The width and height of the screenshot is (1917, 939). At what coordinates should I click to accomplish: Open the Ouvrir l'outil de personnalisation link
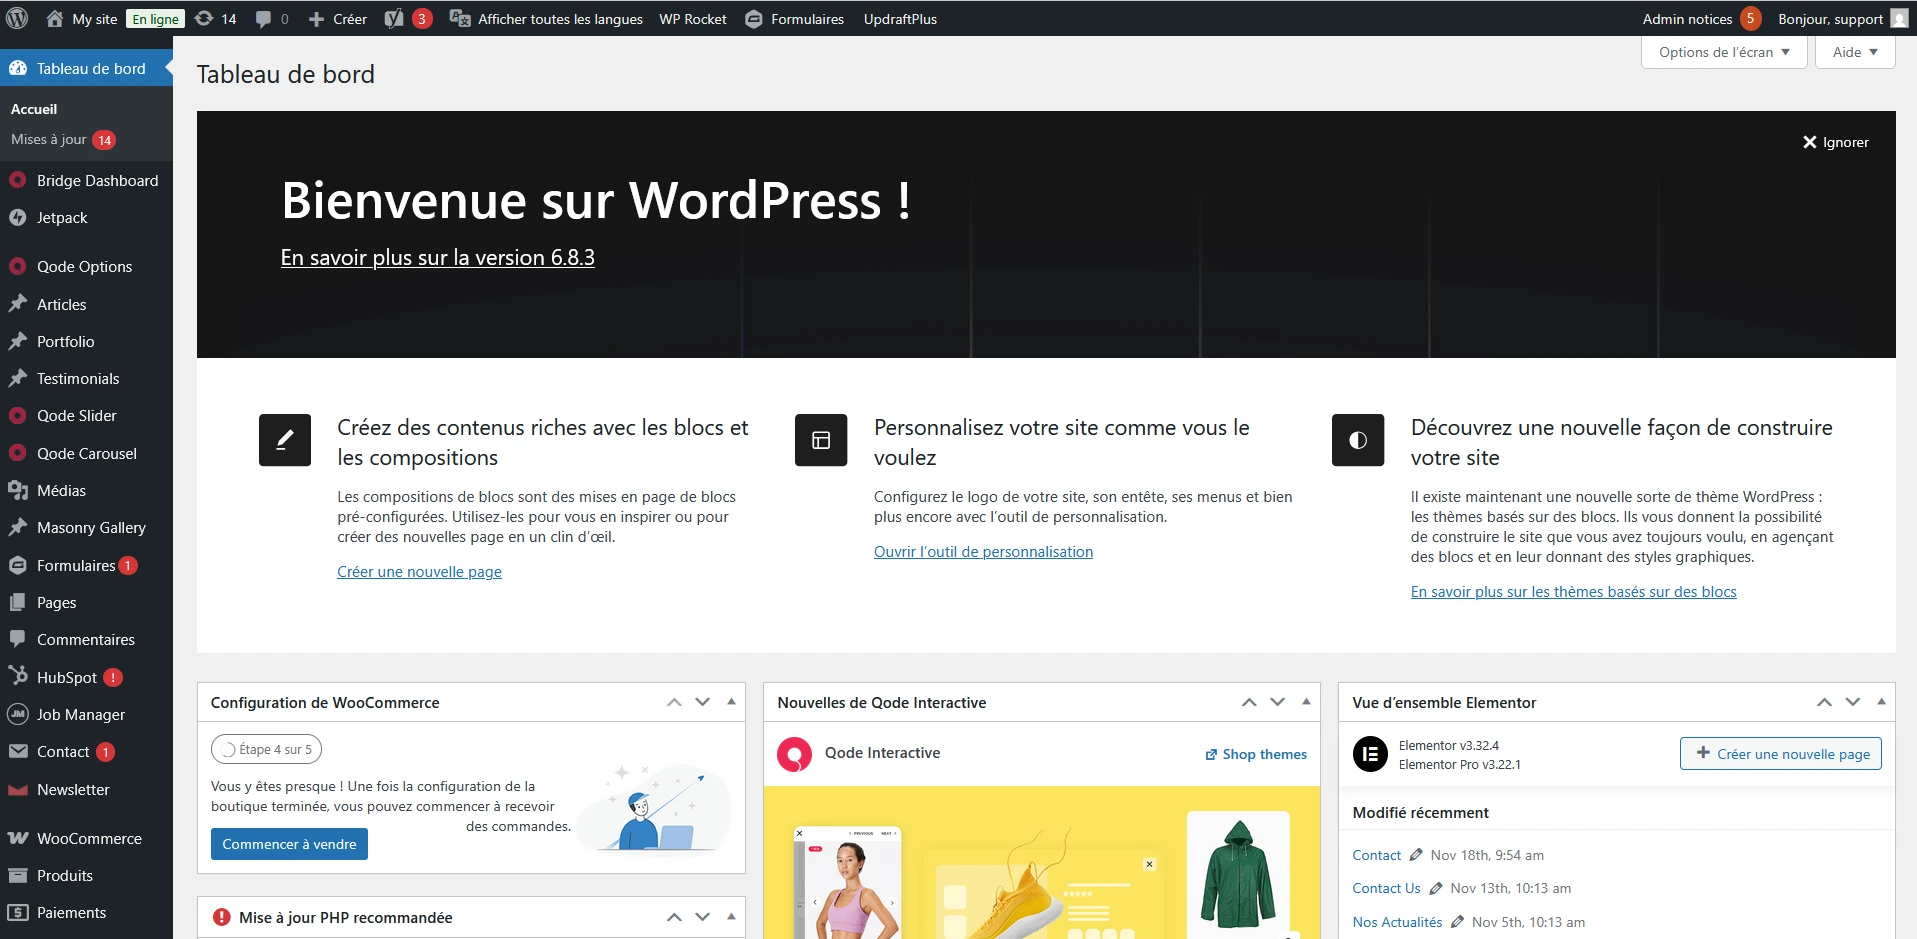pos(983,551)
